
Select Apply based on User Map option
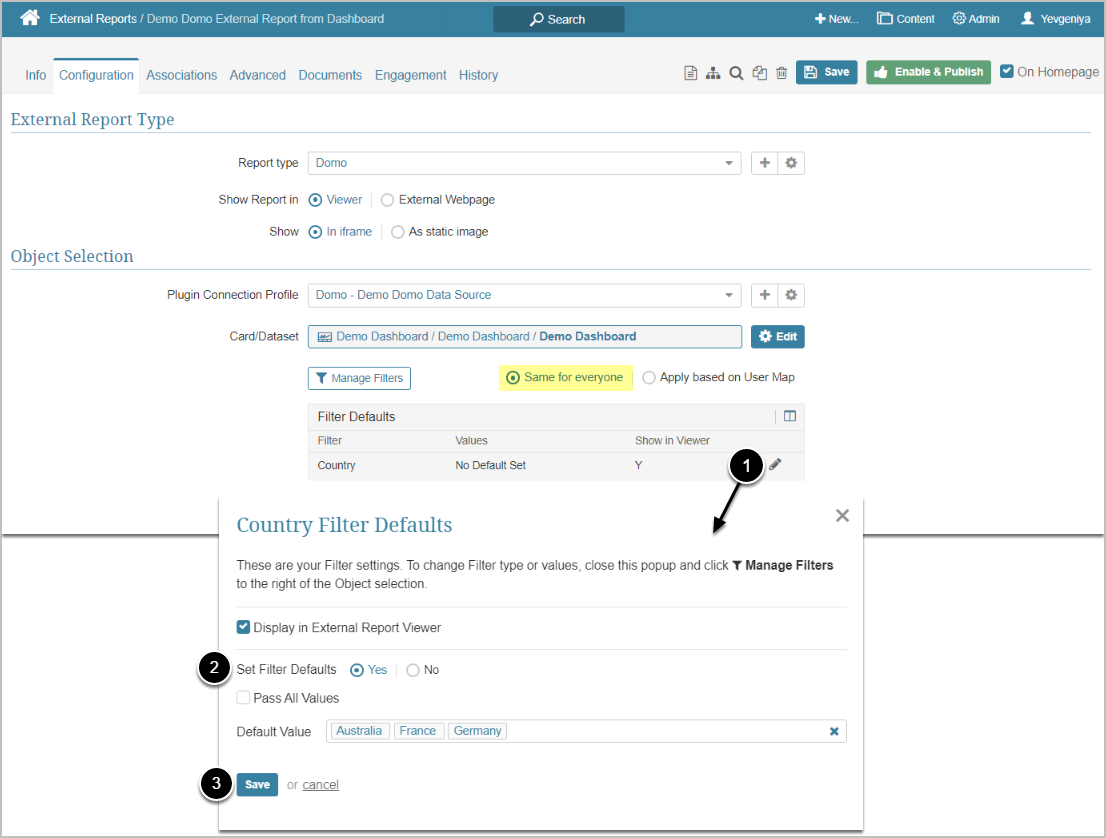point(650,378)
